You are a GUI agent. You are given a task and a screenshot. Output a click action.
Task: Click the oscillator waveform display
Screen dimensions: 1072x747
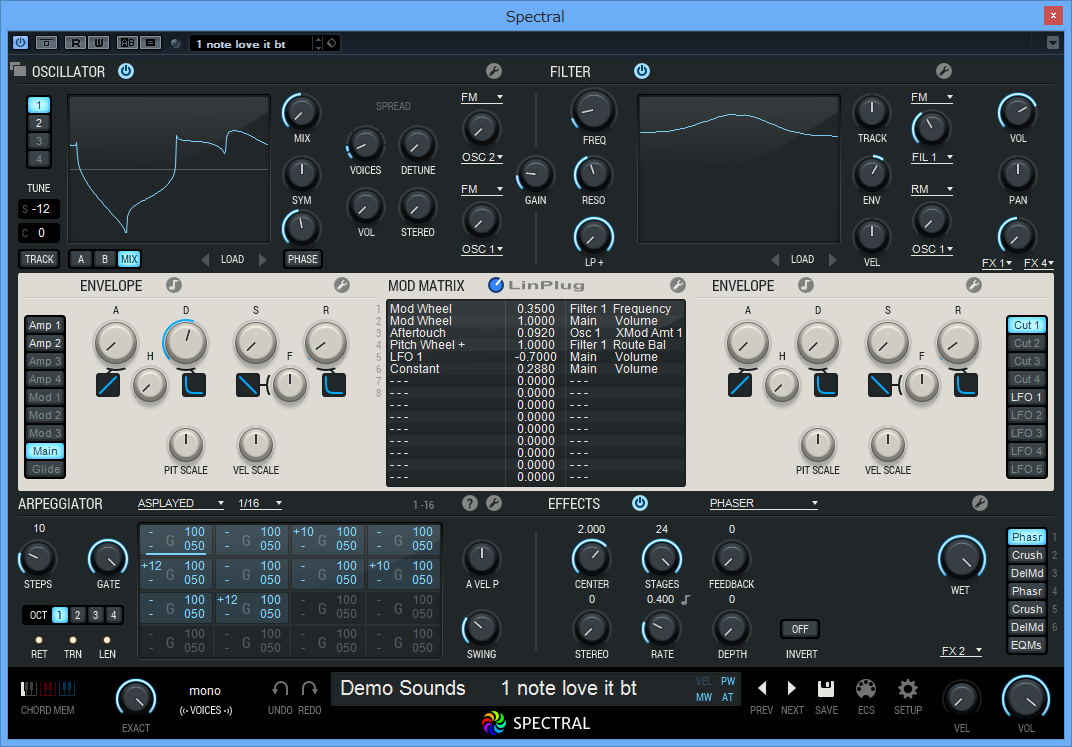coord(169,169)
